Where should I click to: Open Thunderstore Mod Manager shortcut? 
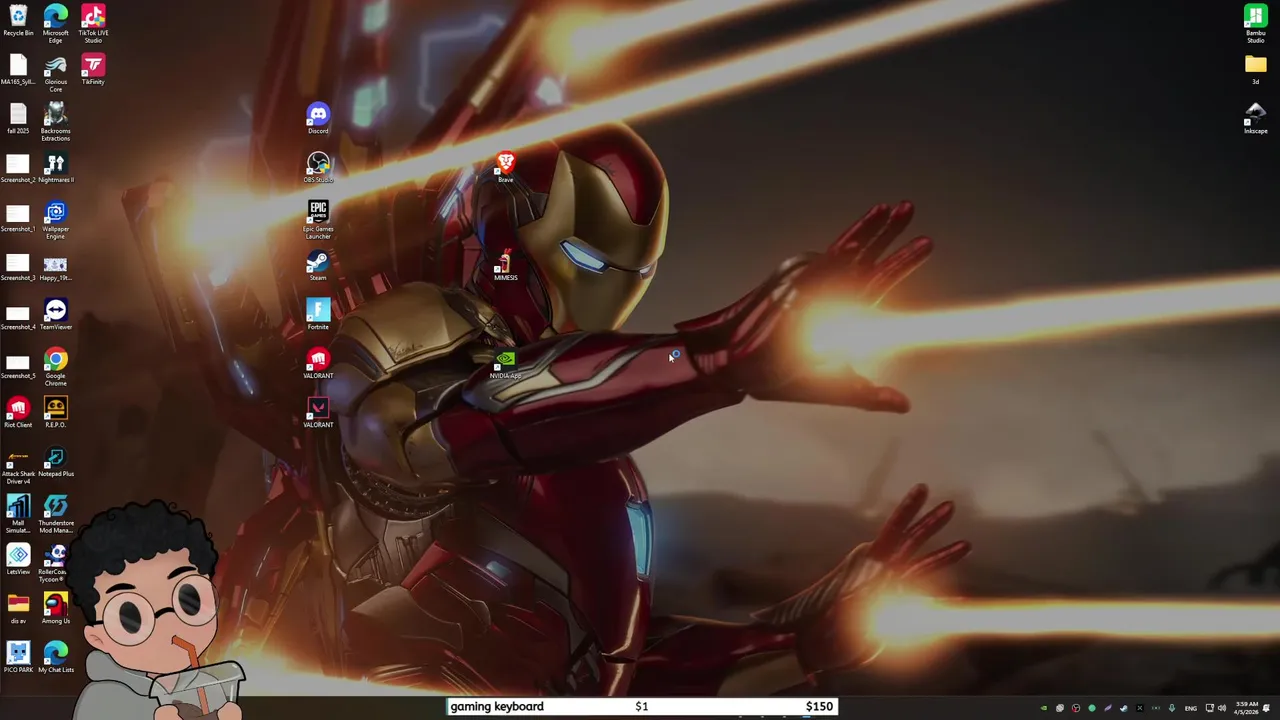coord(56,514)
